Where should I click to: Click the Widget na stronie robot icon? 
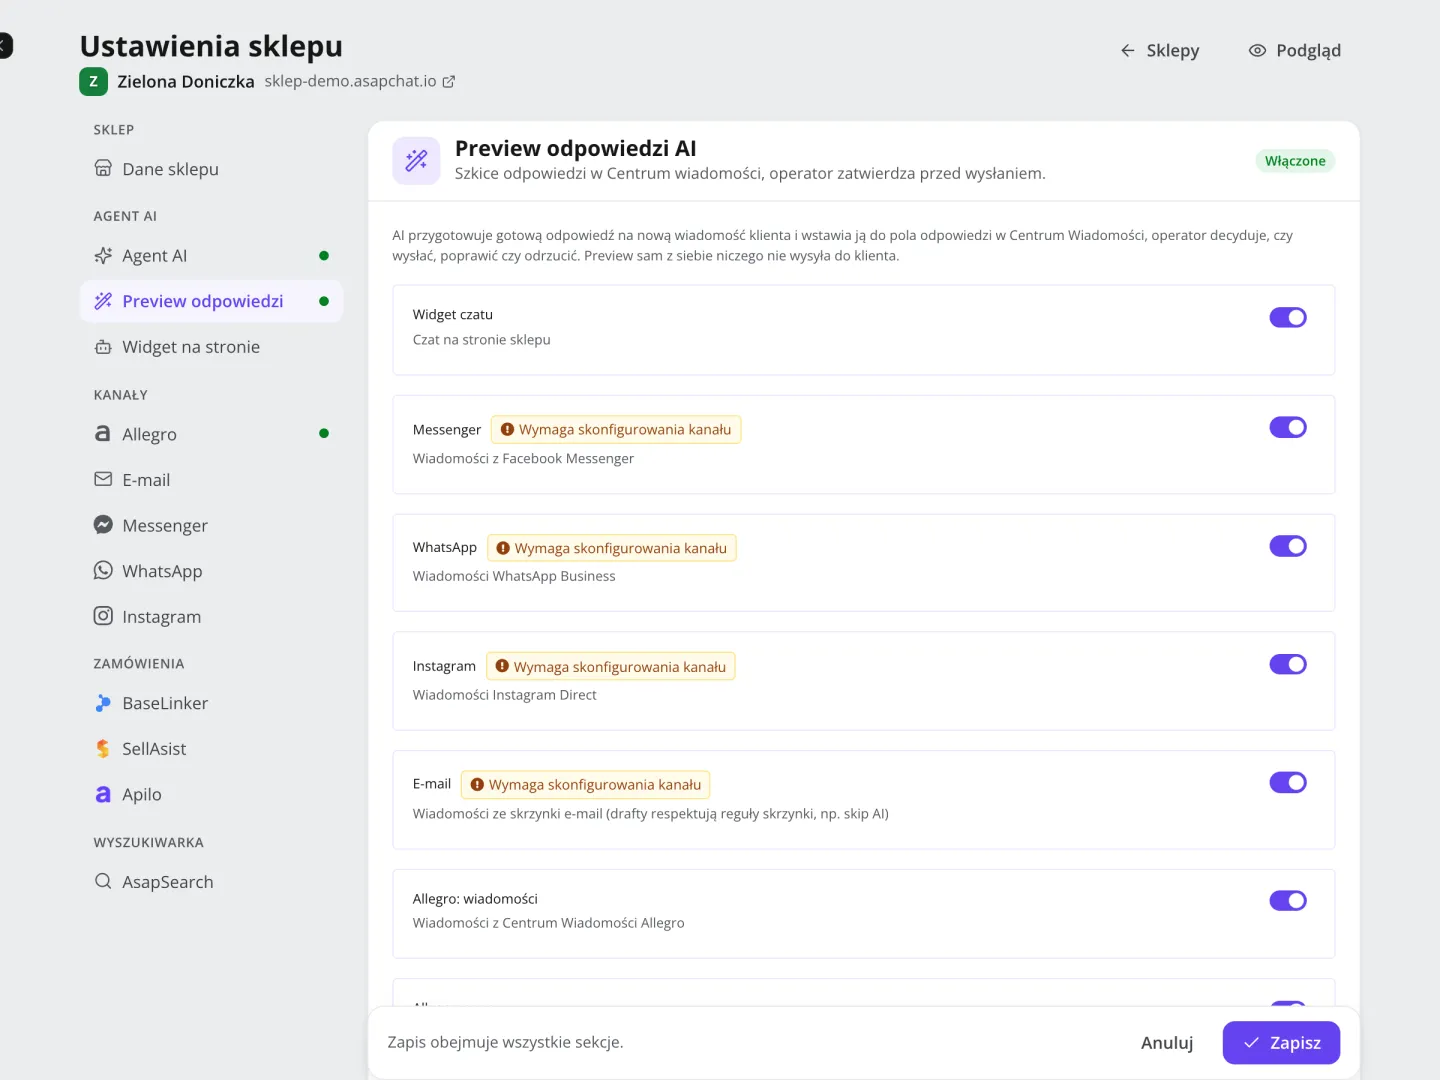click(x=103, y=347)
